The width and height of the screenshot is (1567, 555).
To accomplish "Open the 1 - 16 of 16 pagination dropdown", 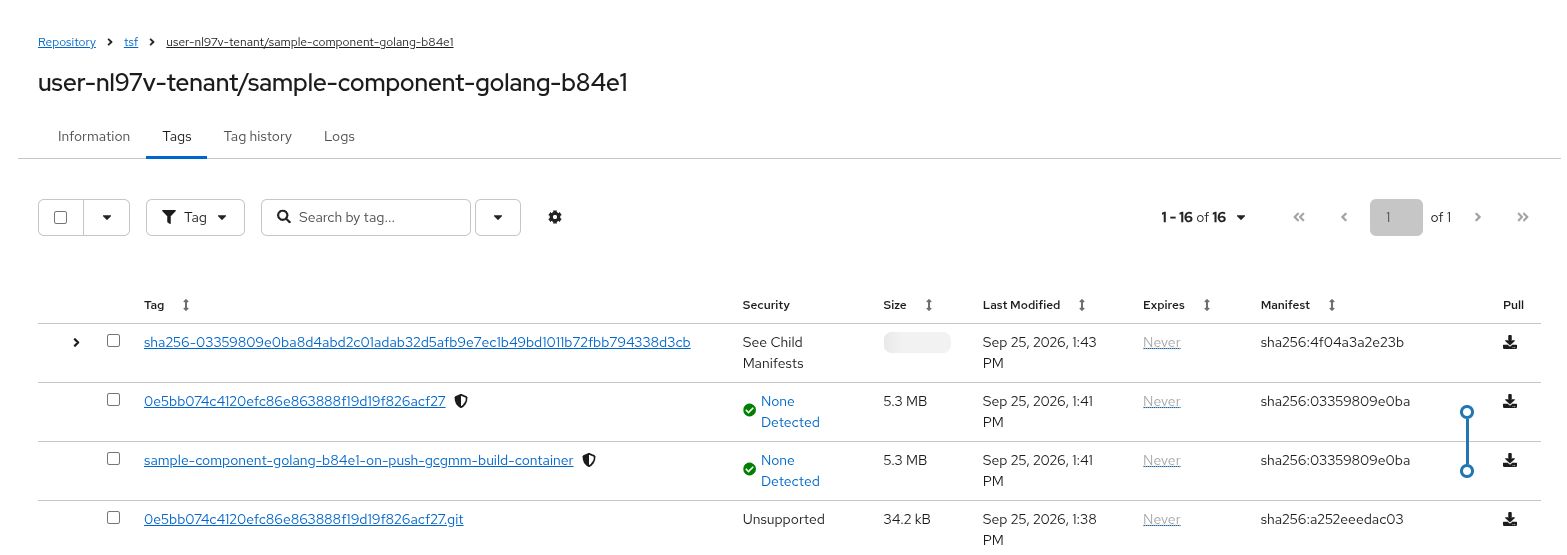I will [x=1203, y=217].
